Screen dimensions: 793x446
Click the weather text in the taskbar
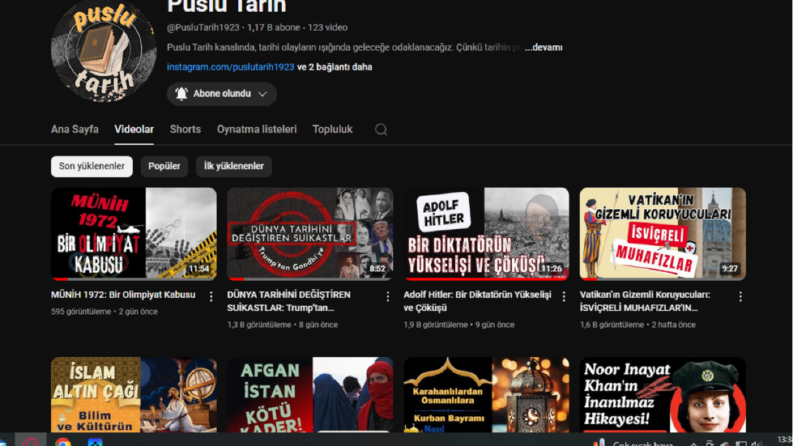[642, 443]
